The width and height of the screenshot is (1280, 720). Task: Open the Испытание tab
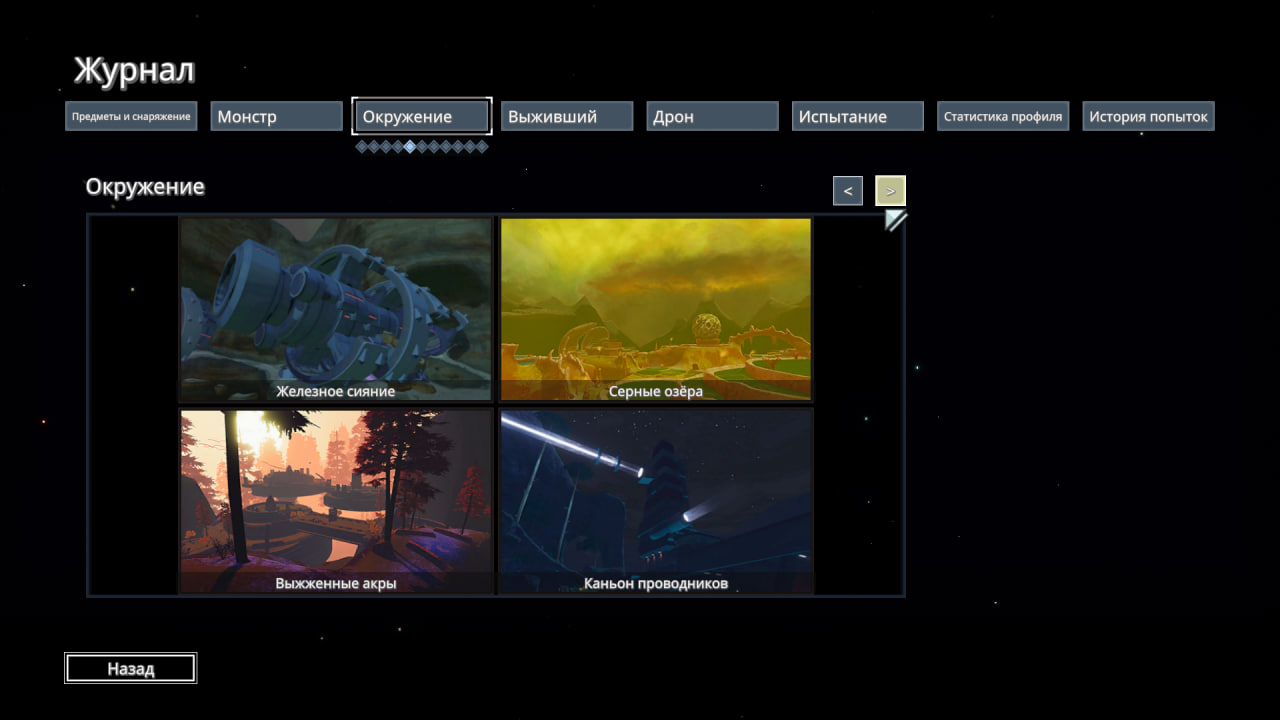point(858,116)
